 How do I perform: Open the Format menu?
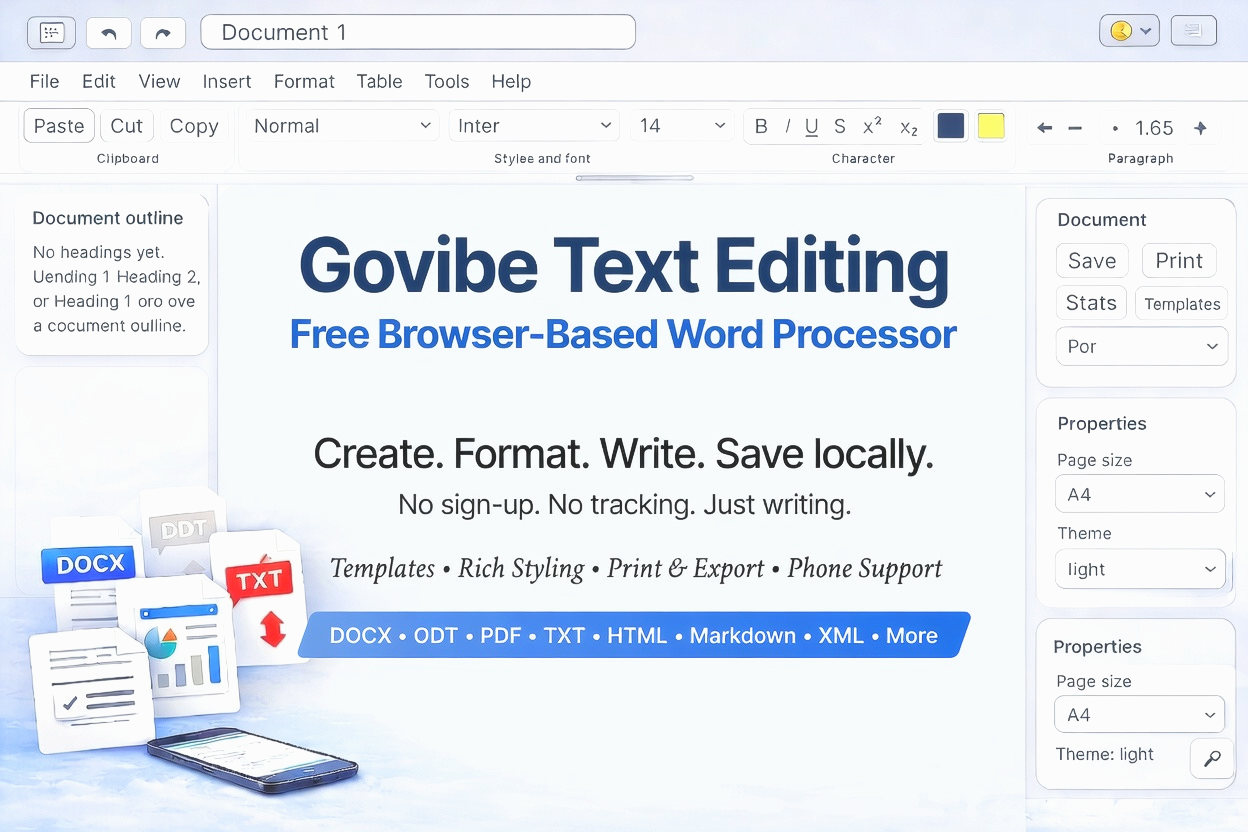tap(304, 82)
